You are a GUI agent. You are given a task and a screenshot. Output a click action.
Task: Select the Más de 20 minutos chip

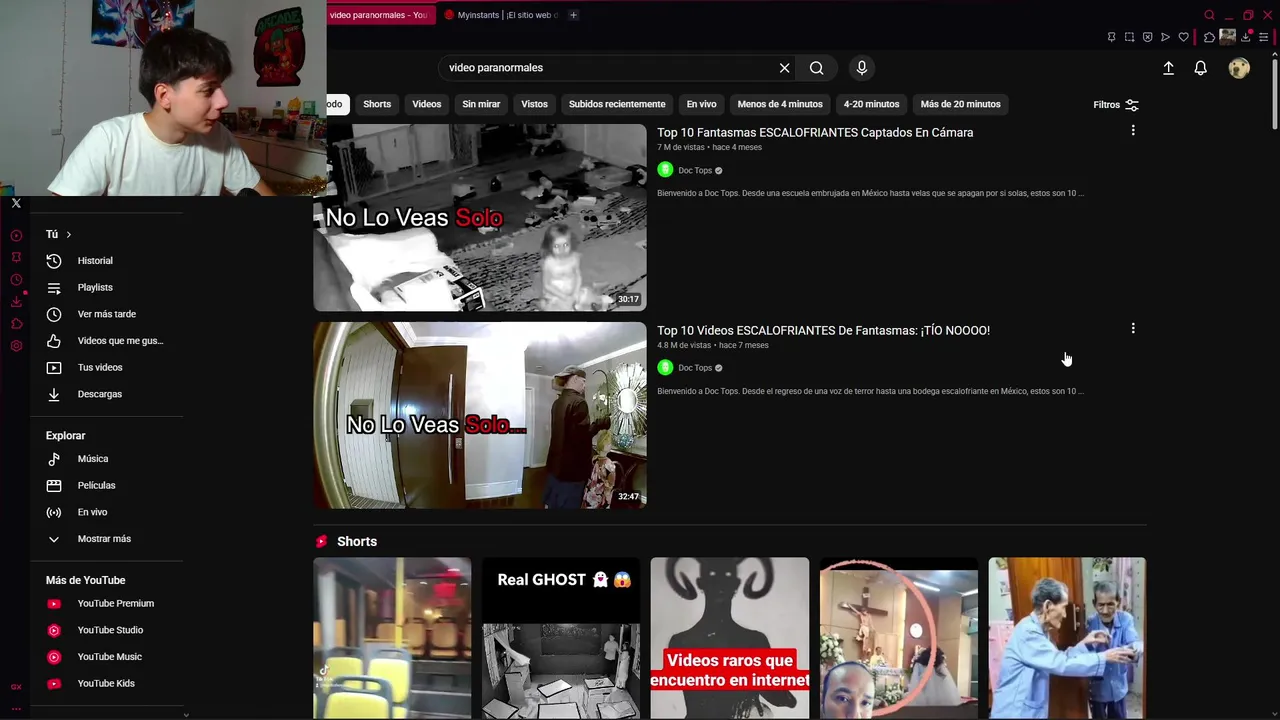pos(960,104)
